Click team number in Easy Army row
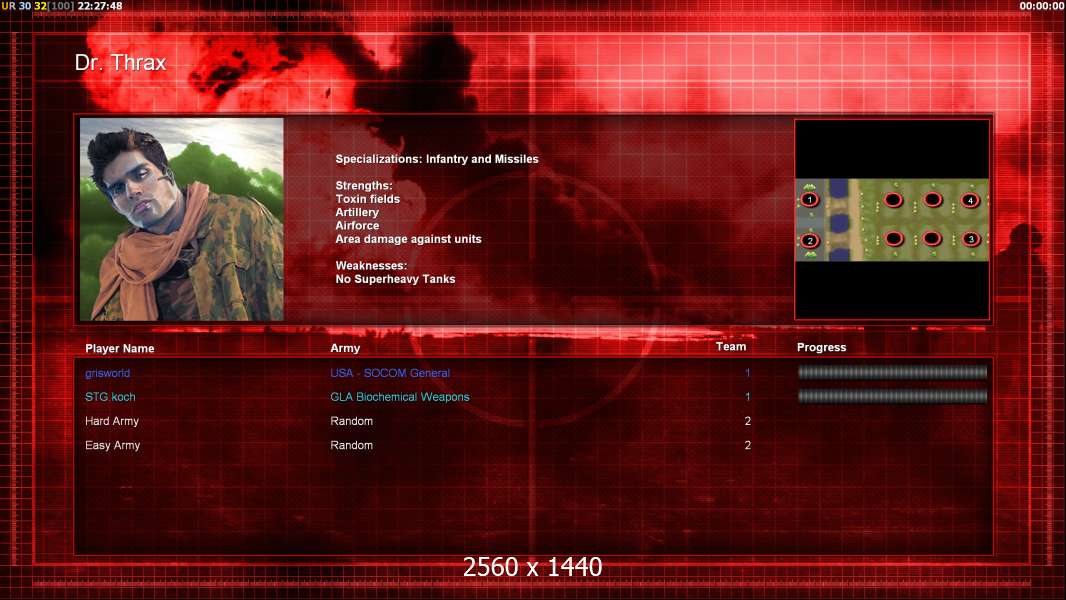Image resolution: width=1066 pixels, height=600 pixels. [x=747, y=445]
